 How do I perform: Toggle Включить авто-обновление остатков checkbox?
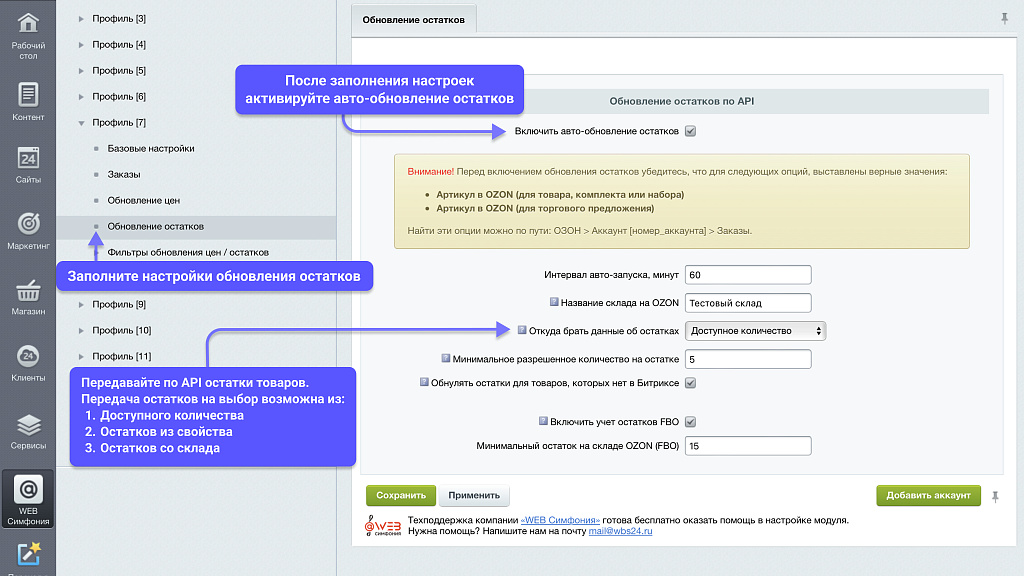(x=690, y=131)
